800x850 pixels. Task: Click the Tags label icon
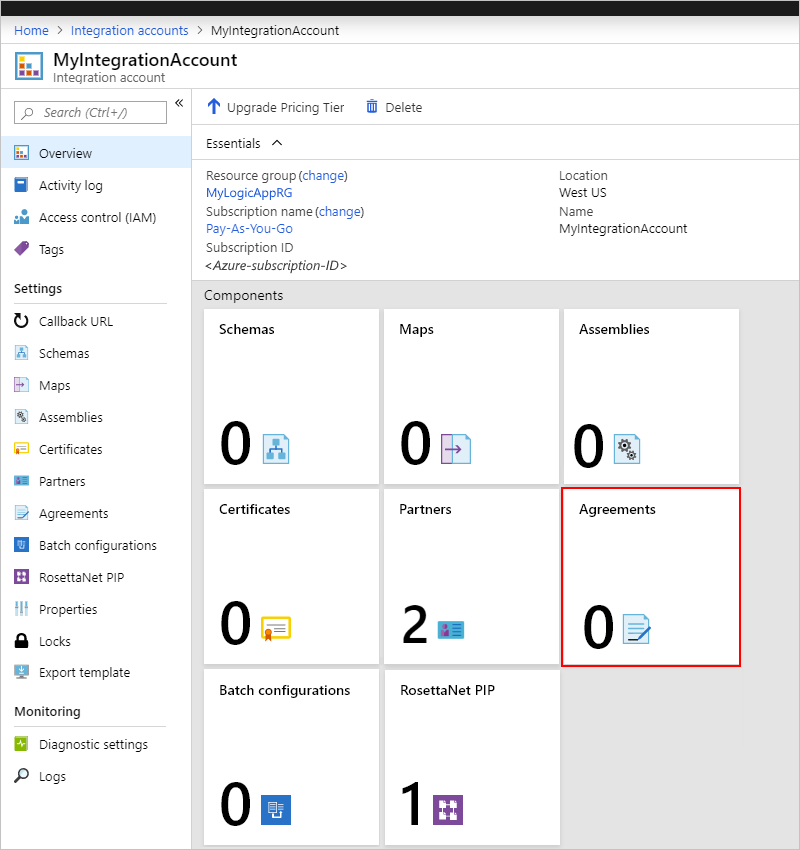click(x=22, y=249)
